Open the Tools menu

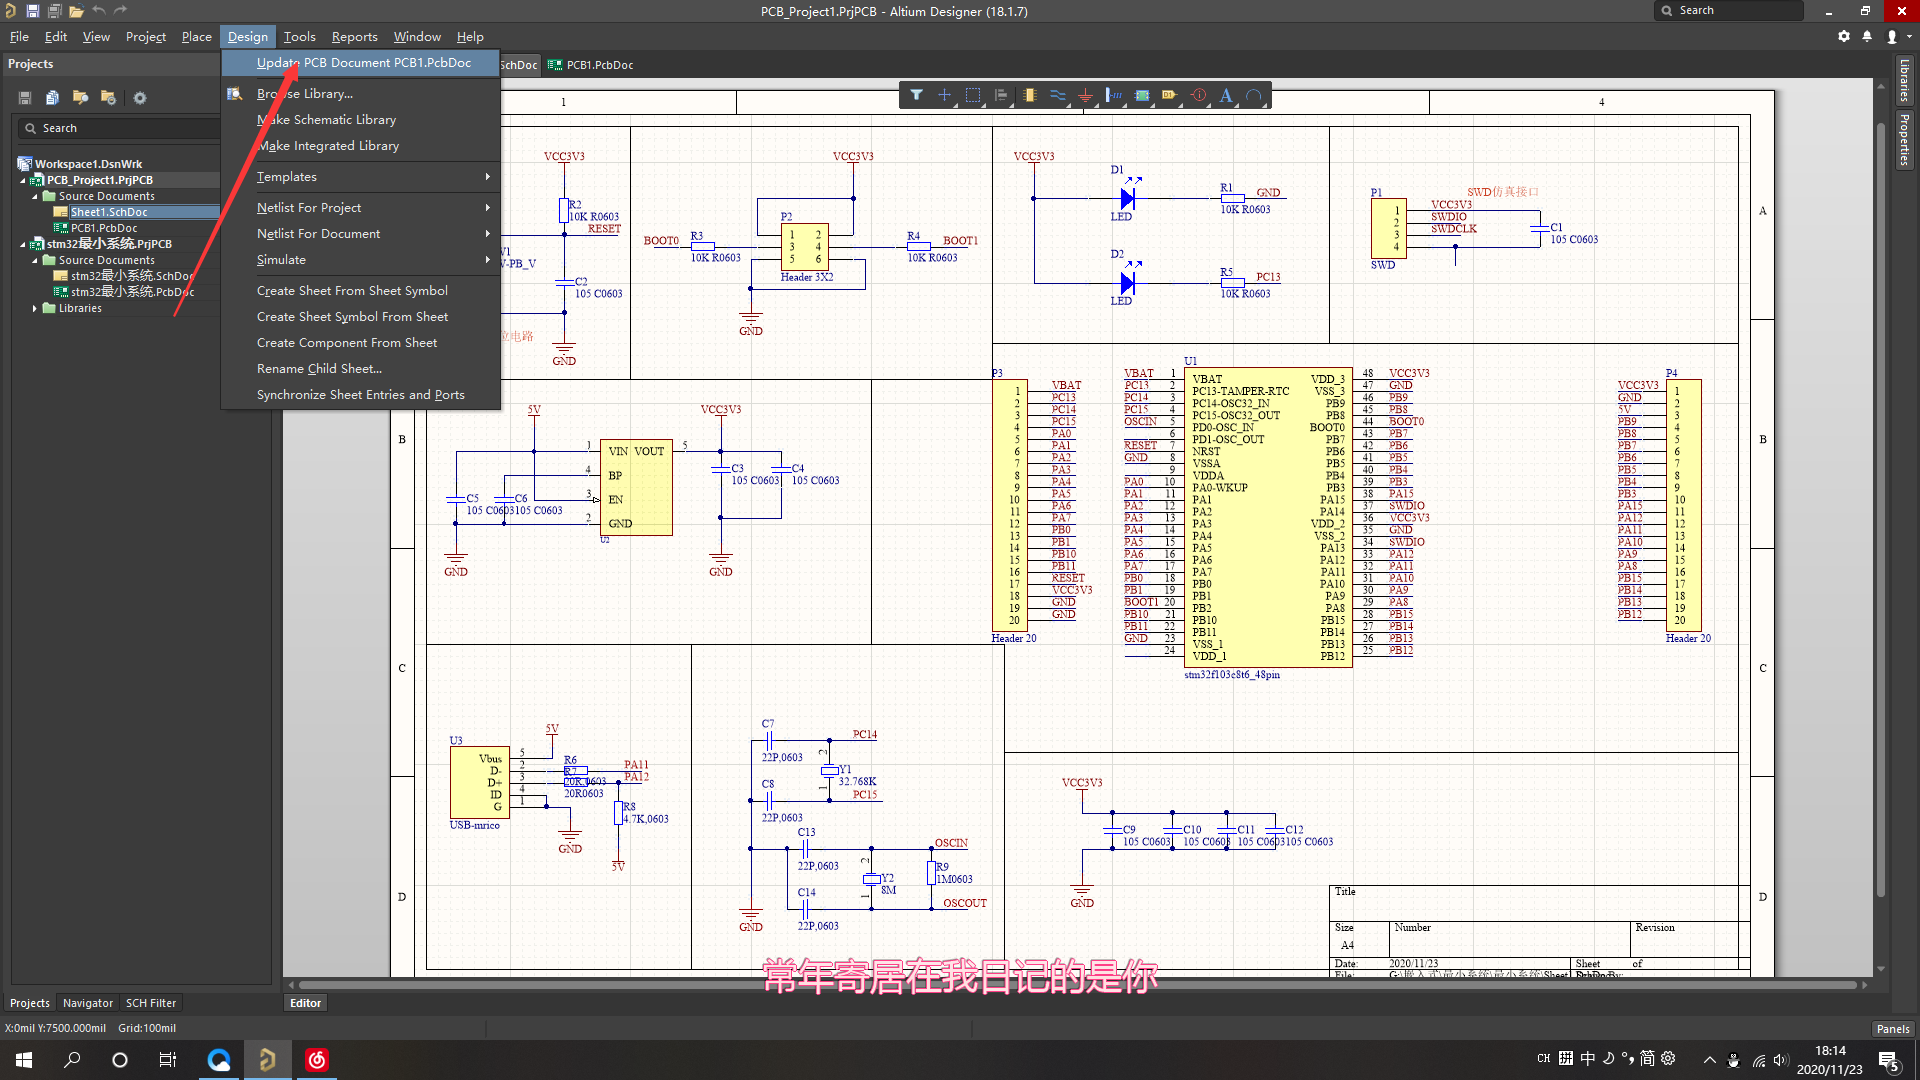click(x=299, y=37)
